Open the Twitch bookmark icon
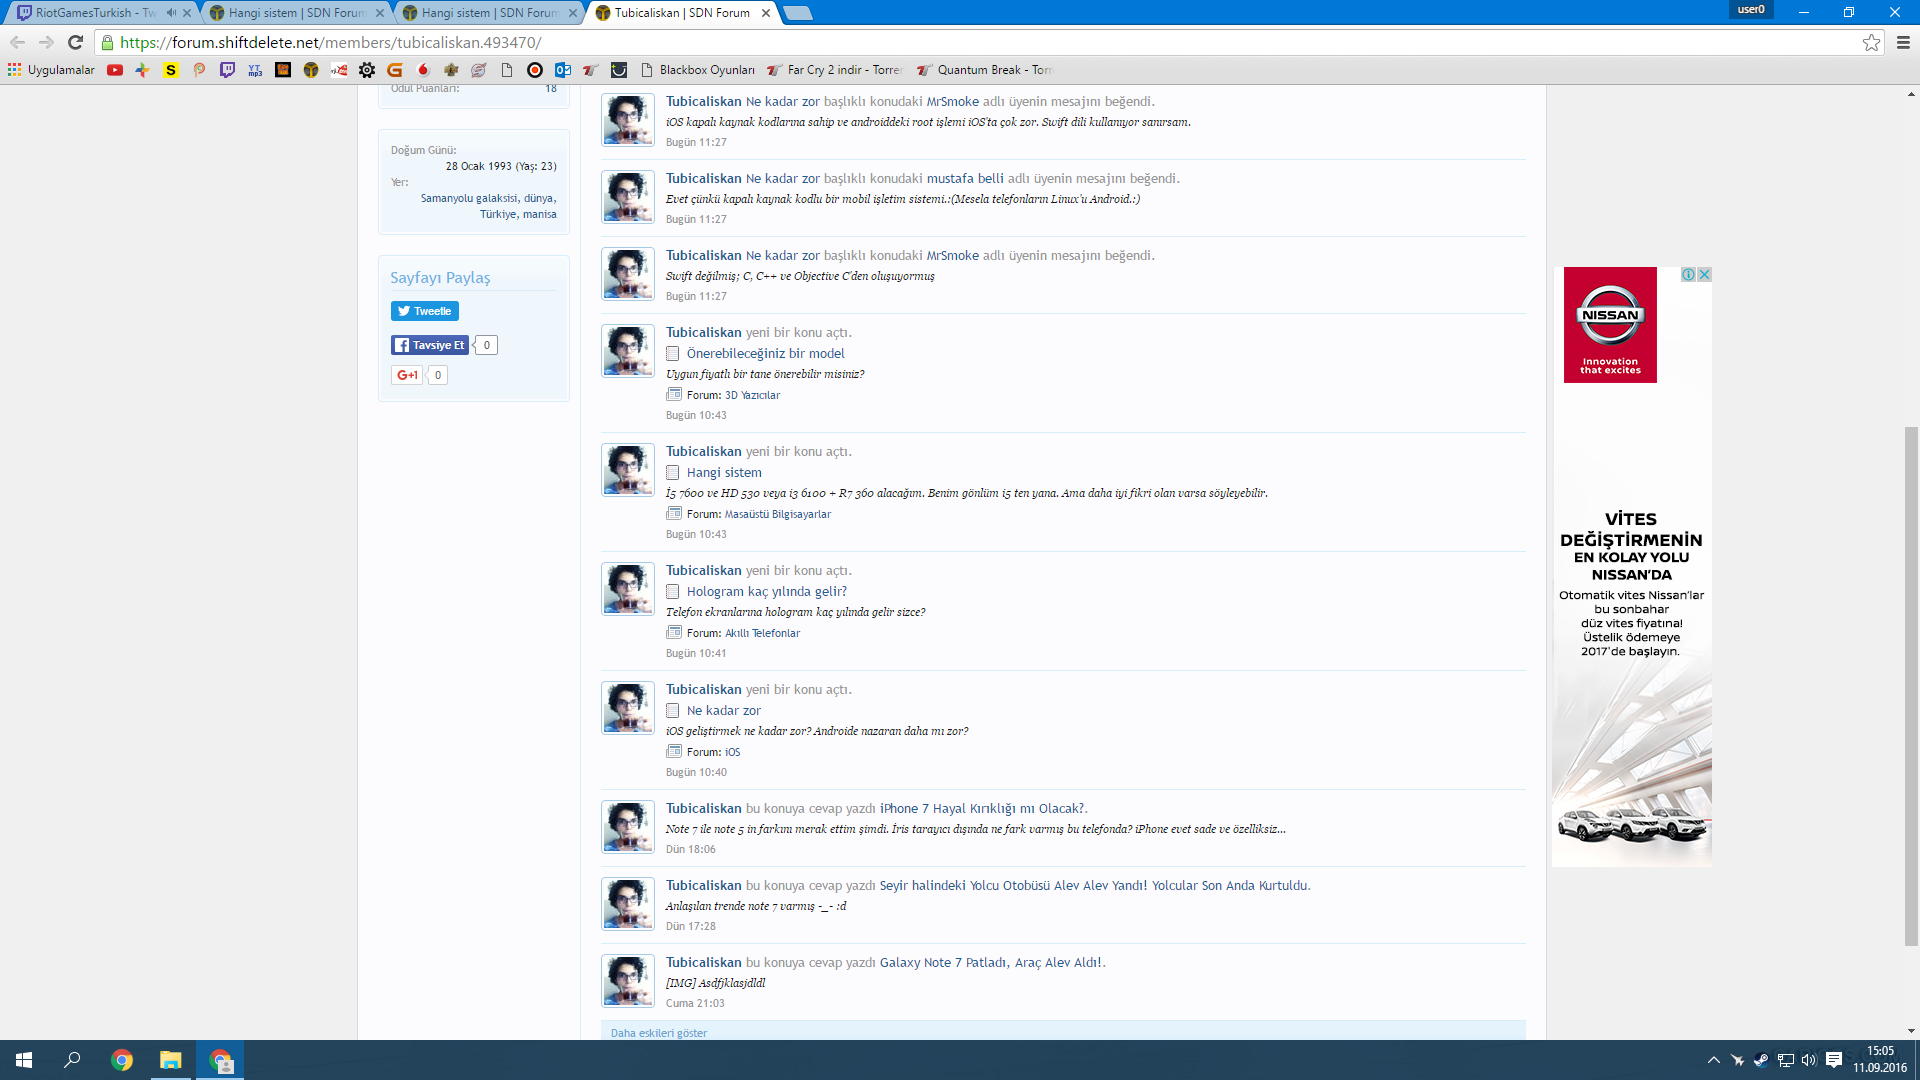 click(x=227, y=70)
